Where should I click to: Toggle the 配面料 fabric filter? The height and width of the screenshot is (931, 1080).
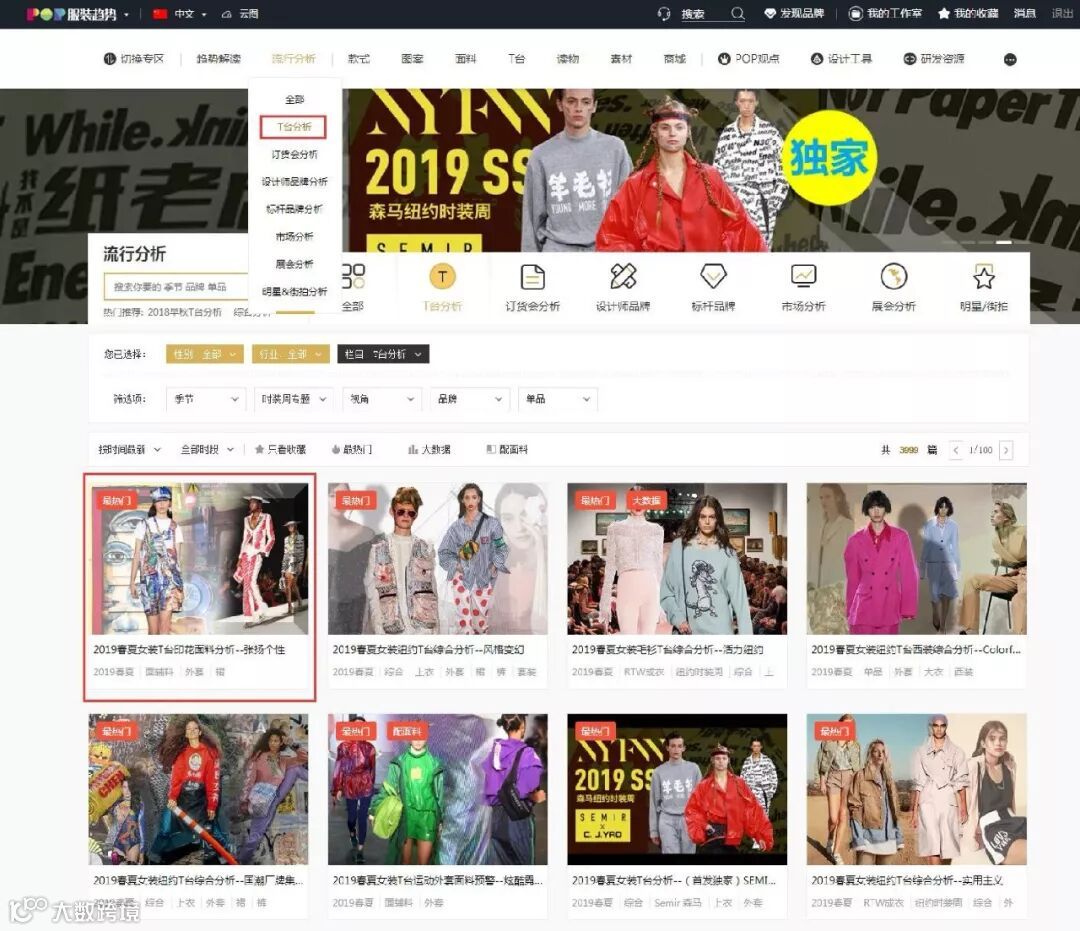click(x=507, y=450)
